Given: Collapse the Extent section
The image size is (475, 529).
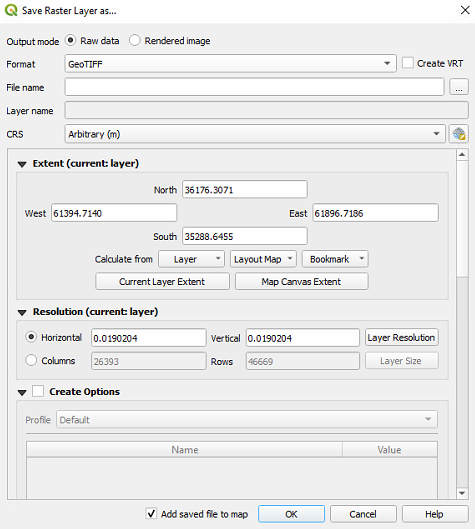Looking at the screenshot, I should point(22,164).
